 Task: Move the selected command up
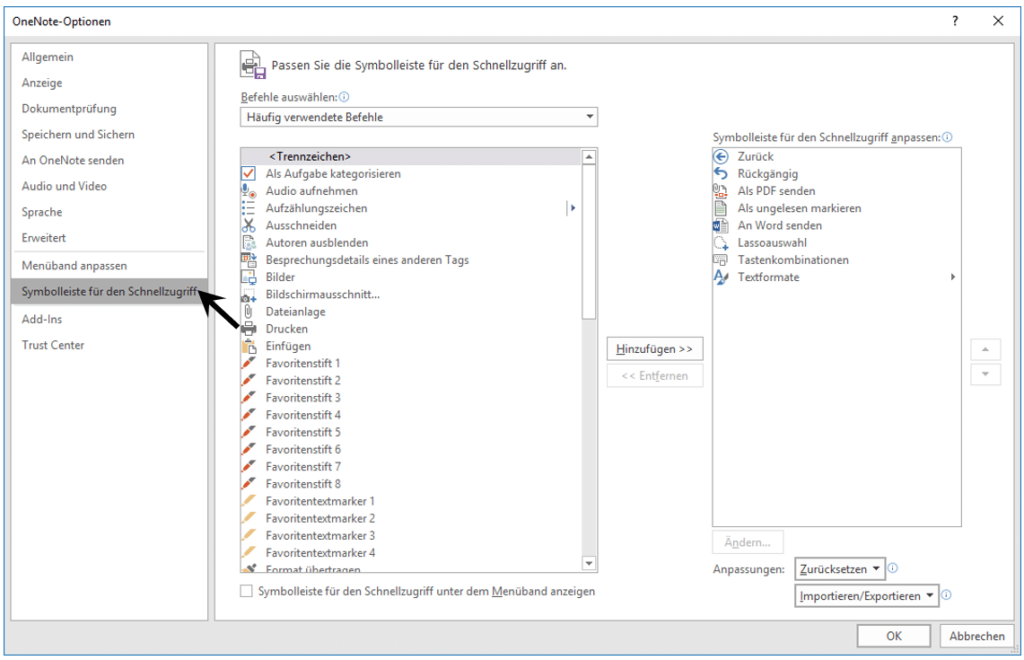pos(985,350)
